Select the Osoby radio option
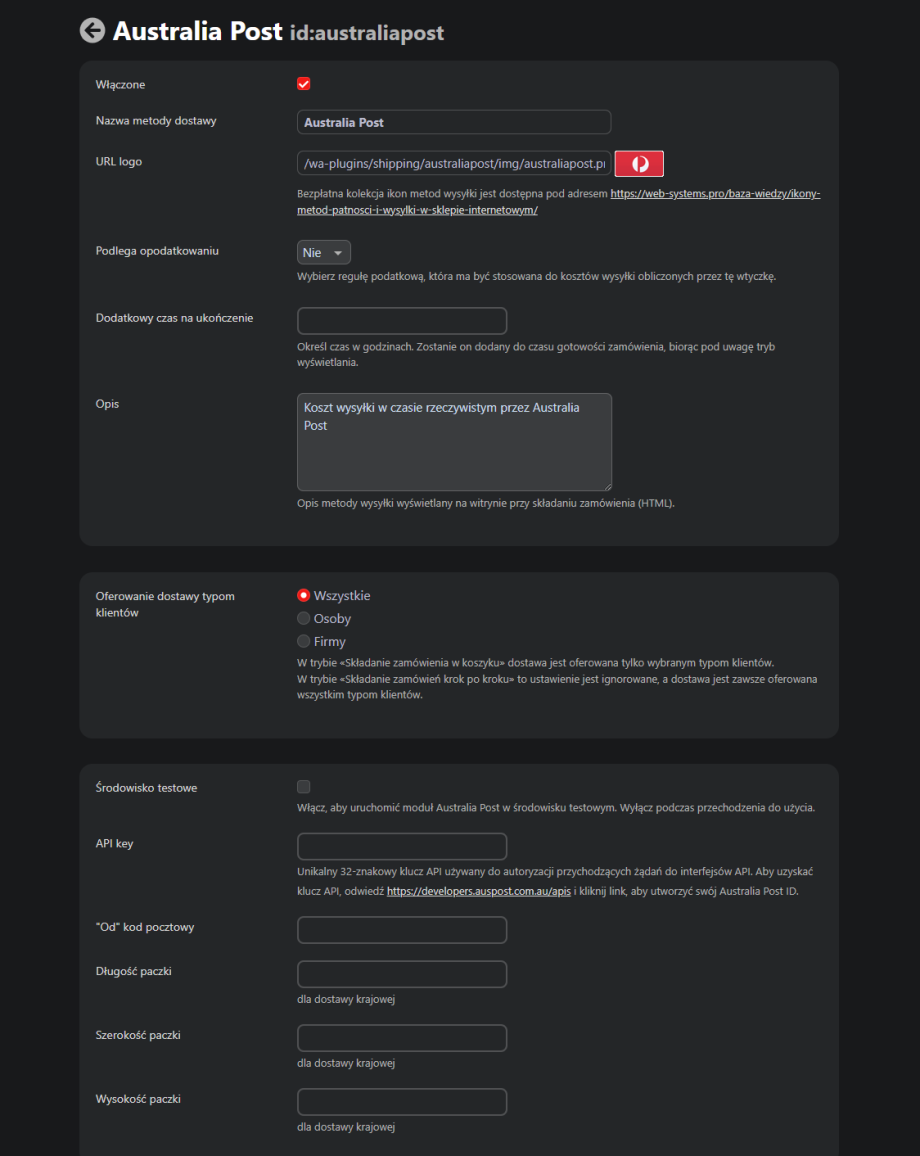Image resolution: width=920 pixels, height=1156 pixels. click(x=304, y=618)
